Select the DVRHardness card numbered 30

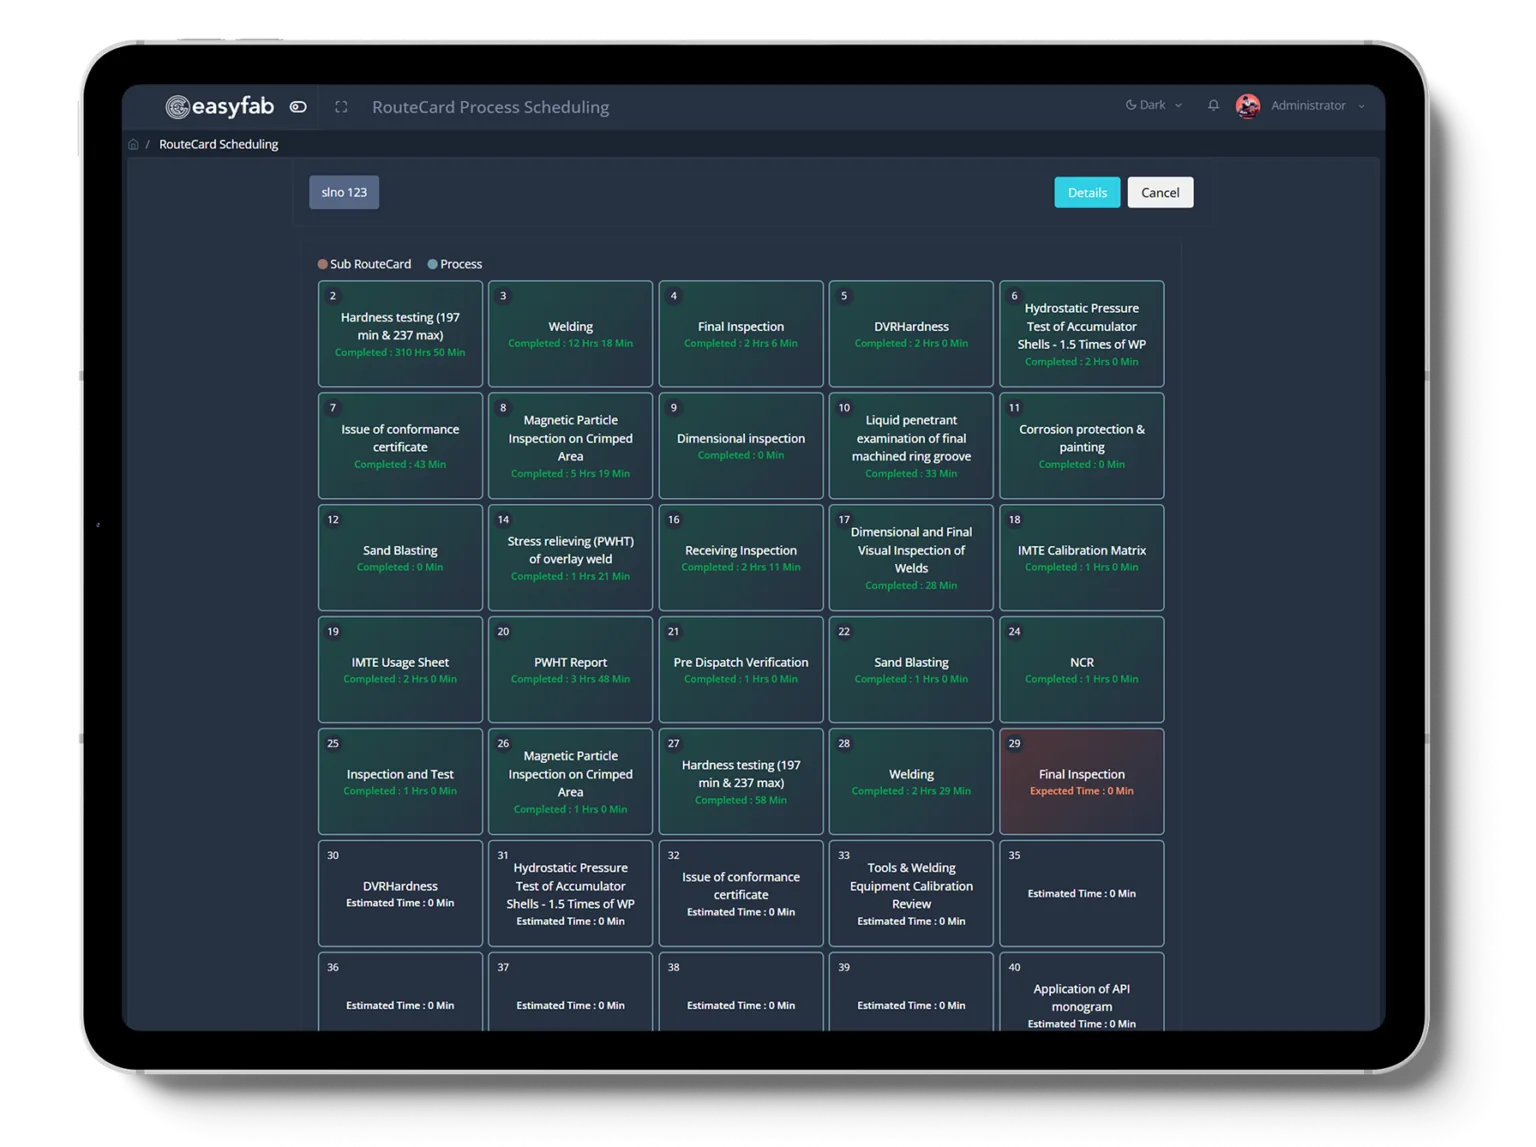[x=400, y=894]
